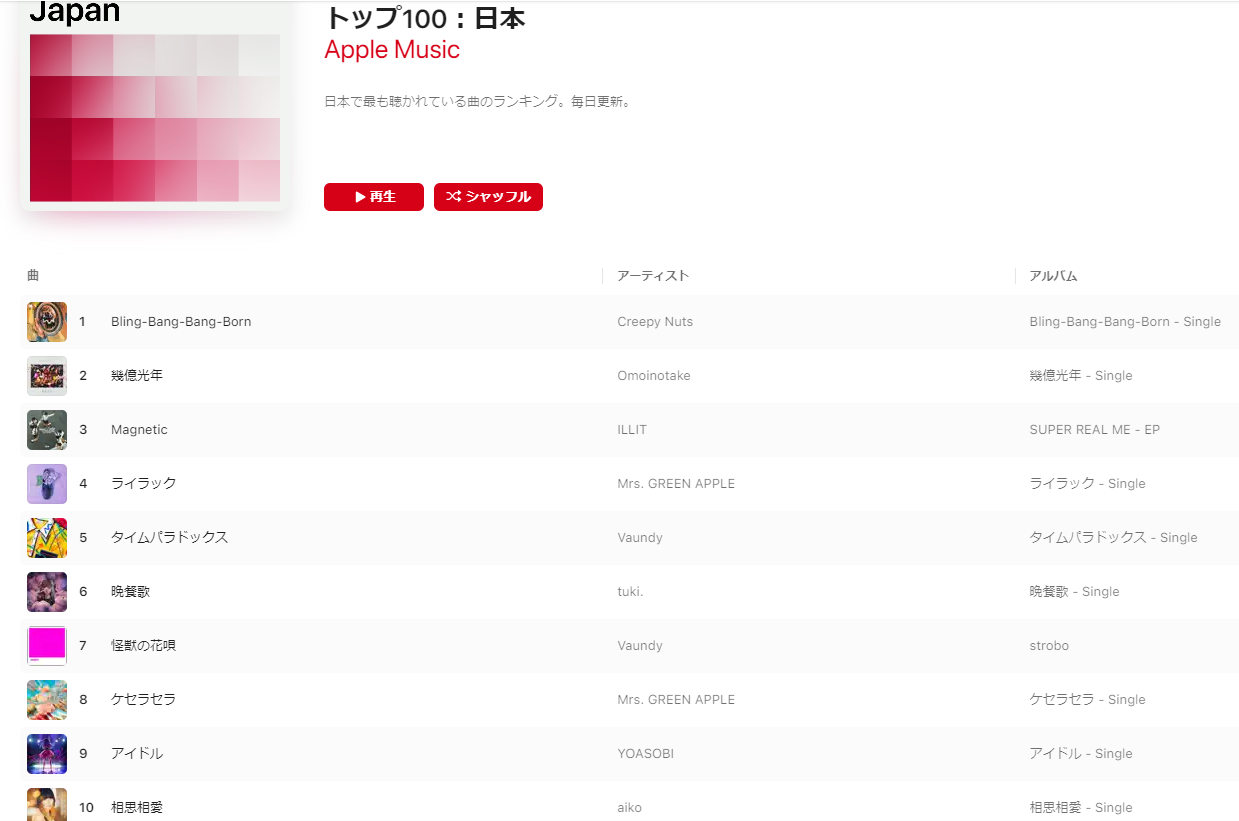Click the 晩餐歌 album artwork icon
Viewport: 1239px width, 821px height.
[47, 592]
